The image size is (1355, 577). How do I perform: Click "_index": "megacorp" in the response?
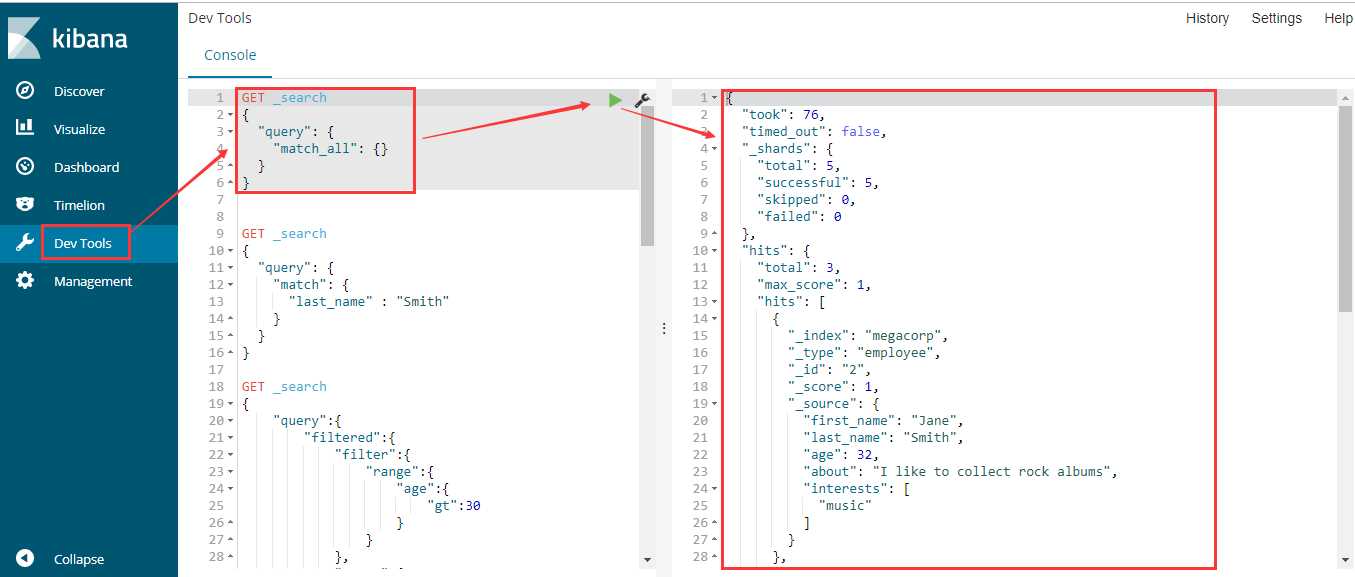pos(868,336)
